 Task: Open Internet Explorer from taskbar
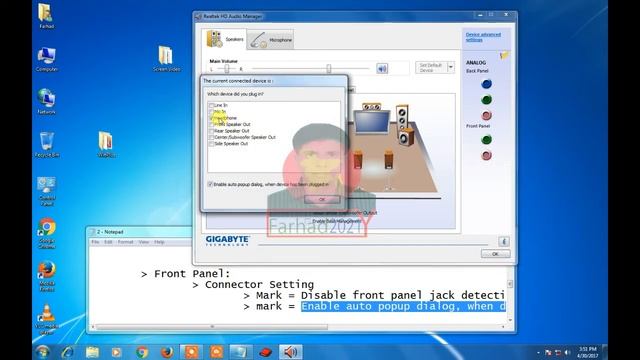(x=68, y=352)
